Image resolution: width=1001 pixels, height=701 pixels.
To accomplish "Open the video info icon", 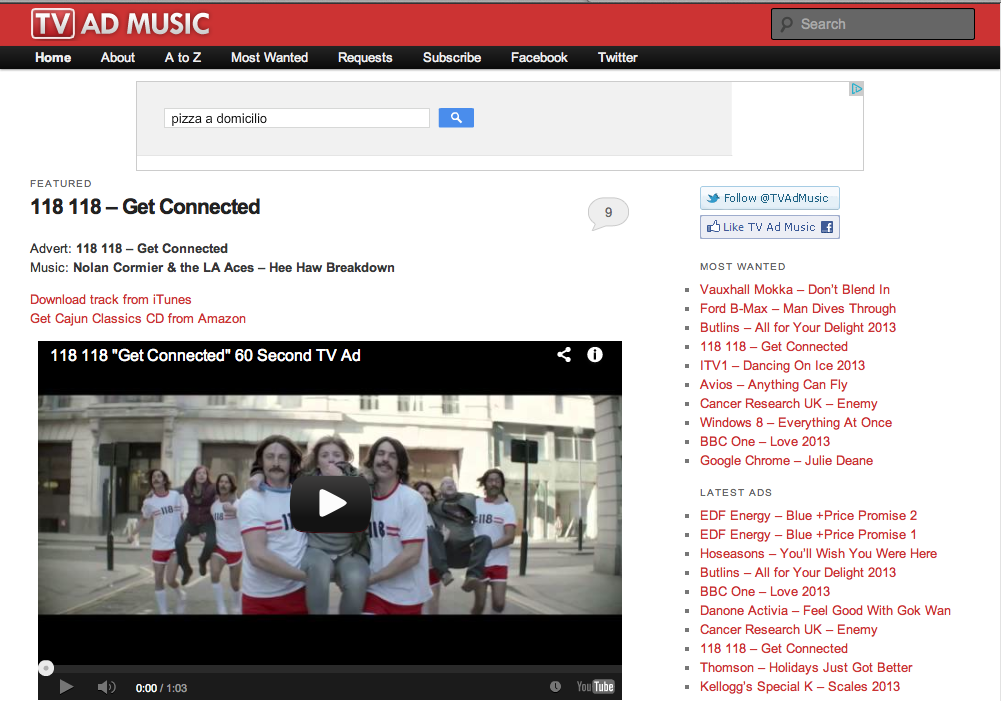I will tap(595, 355).
